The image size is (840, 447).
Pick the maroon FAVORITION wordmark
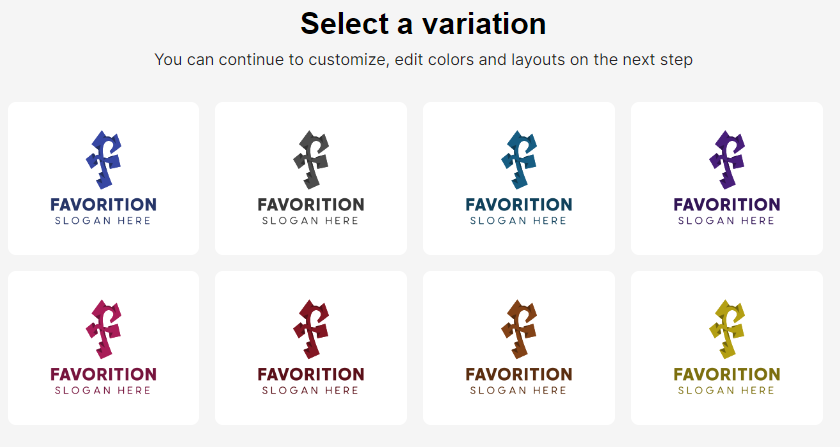[x=311, y=374]
